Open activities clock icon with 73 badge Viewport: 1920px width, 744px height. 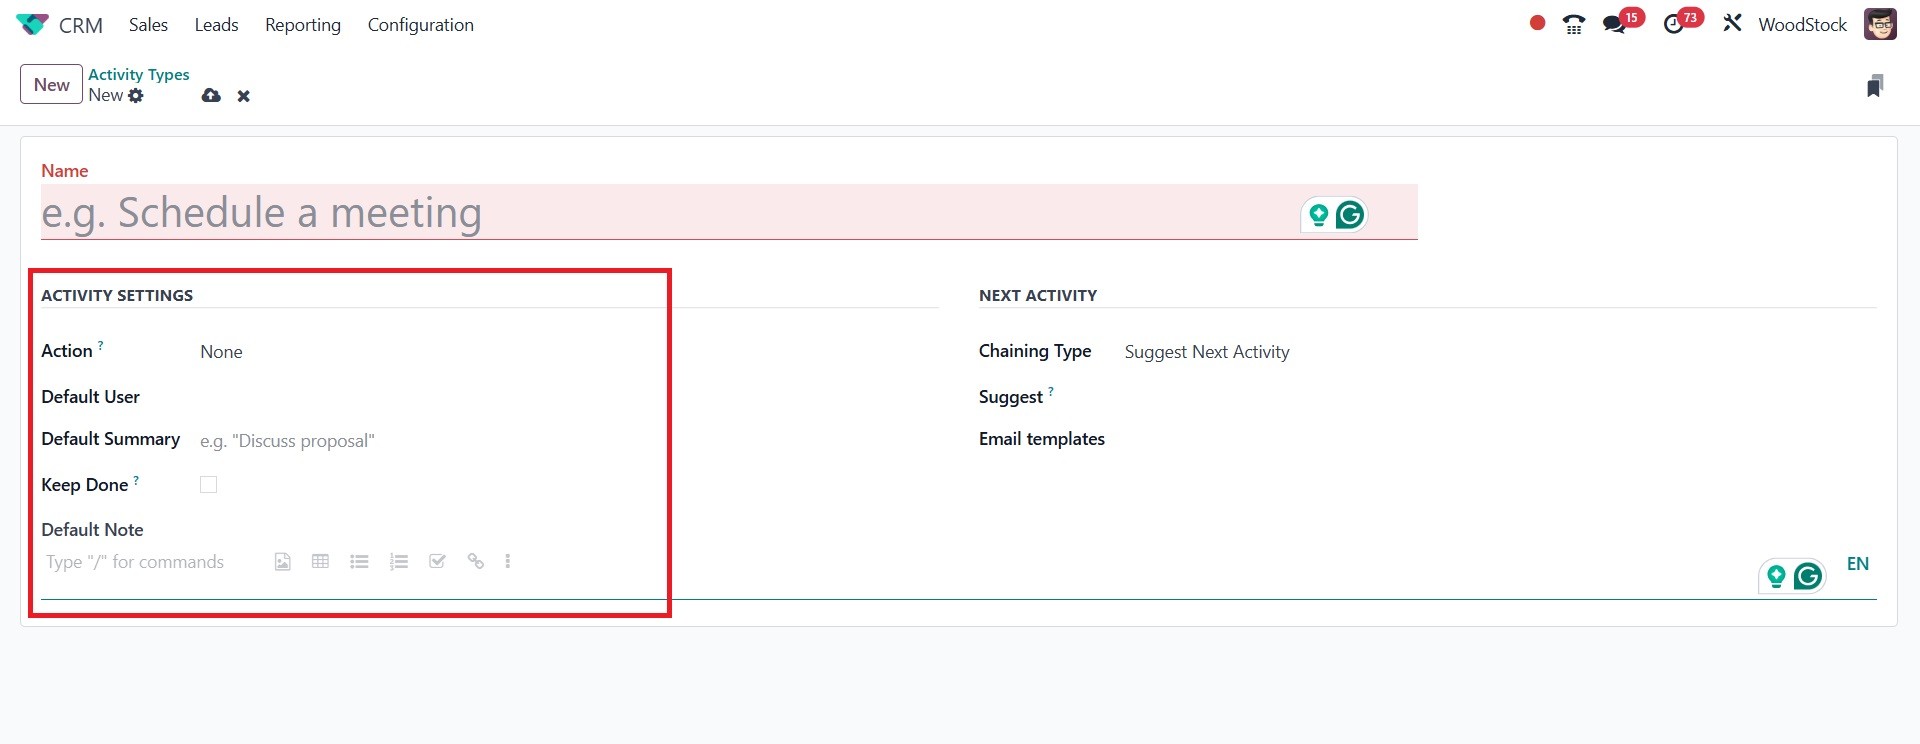(1674, 25)
